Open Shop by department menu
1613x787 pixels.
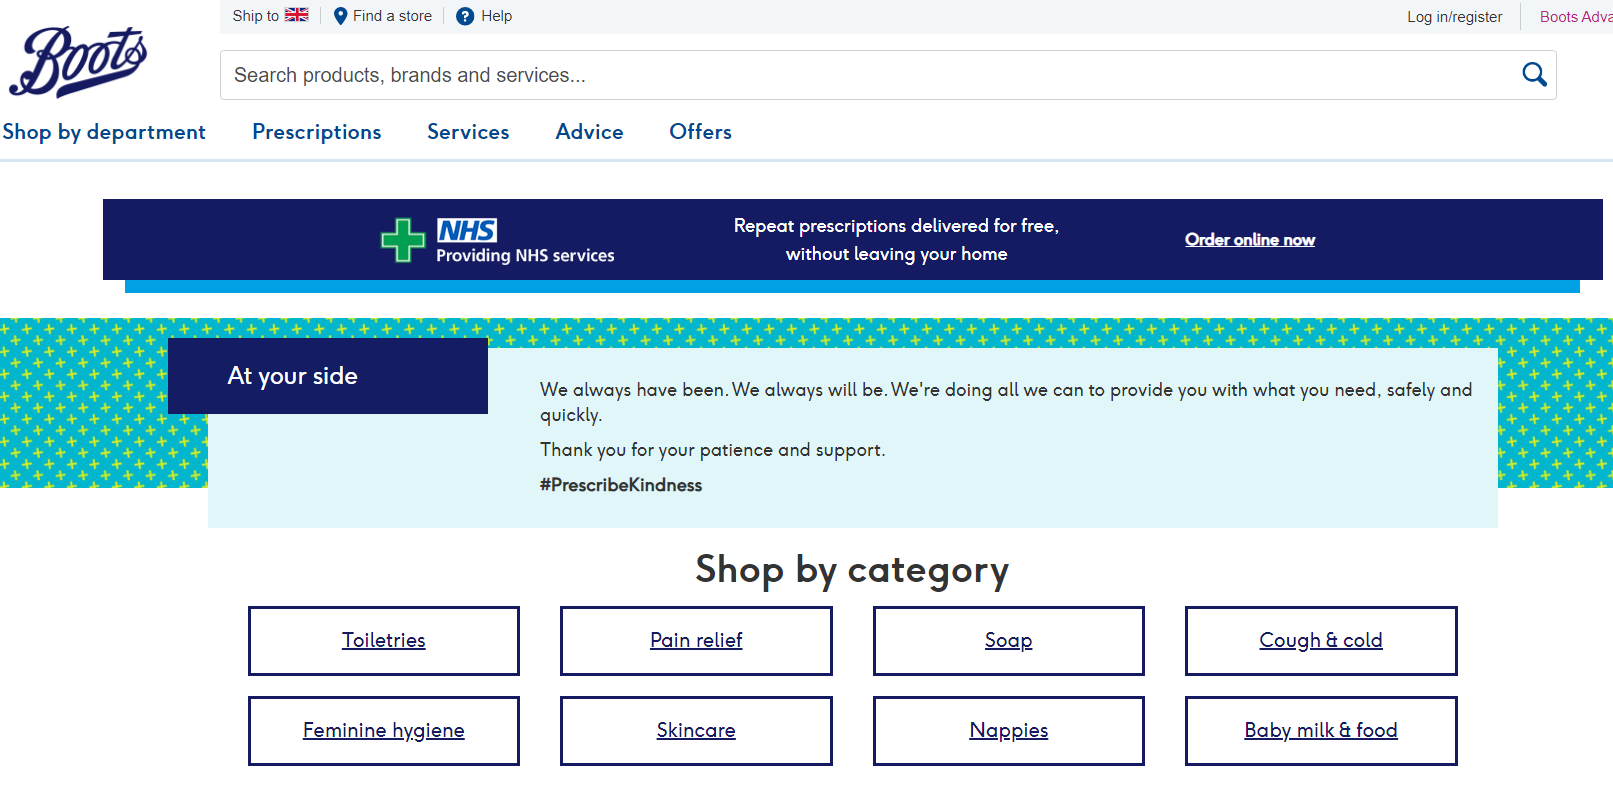point(104,132)
